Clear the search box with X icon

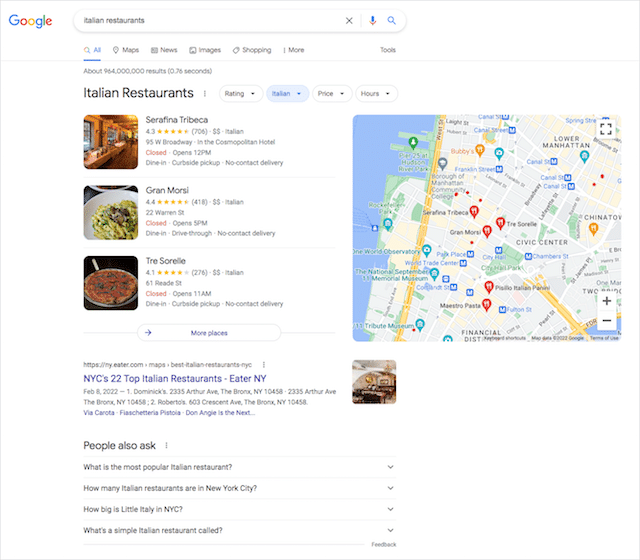(x=349, y=20)
